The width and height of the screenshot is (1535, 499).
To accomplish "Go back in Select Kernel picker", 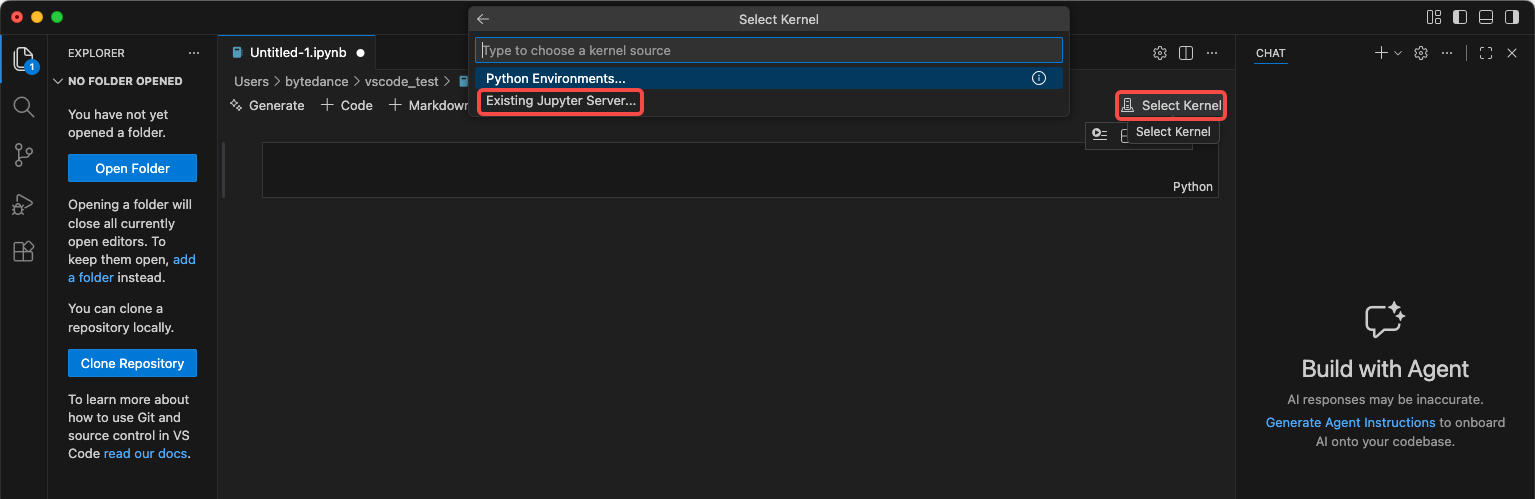I will [483, 19].
